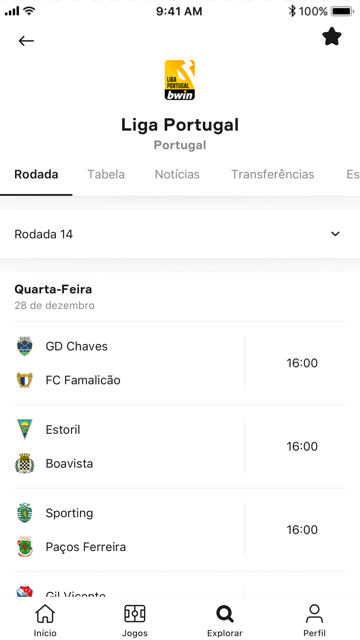Go to Início home icon
Screen dimensions: 360x640
tap(45, 613)
